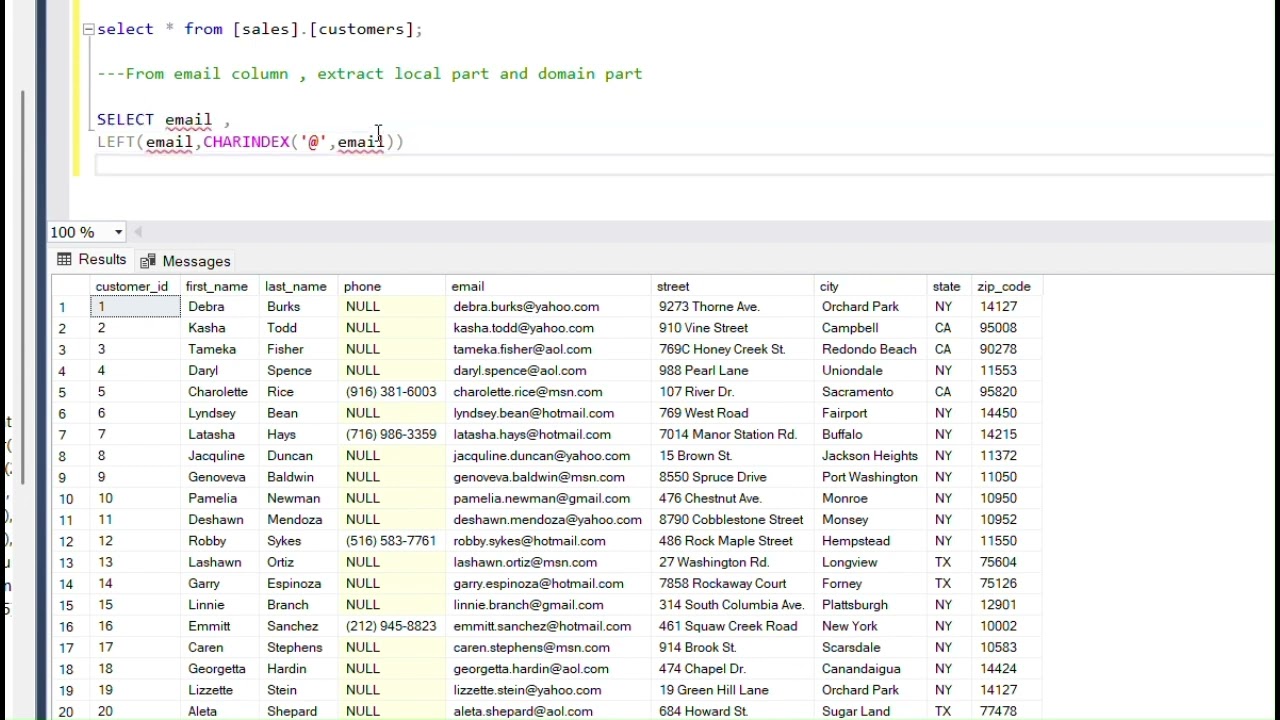Click the Messages tab icon
The height and width of the screenshot is (720, 1280).
pyautogui.click(x=148, y=261)
